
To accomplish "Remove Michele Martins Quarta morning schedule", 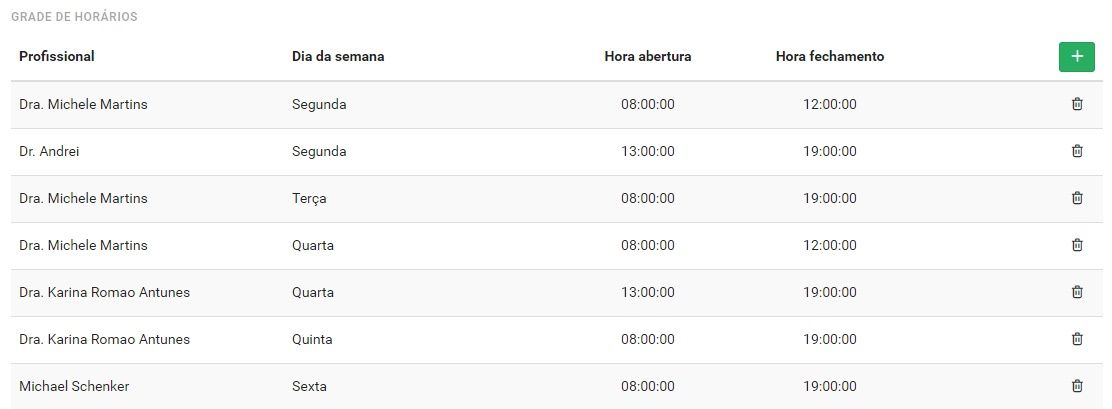I will (x=1077, y=245).
